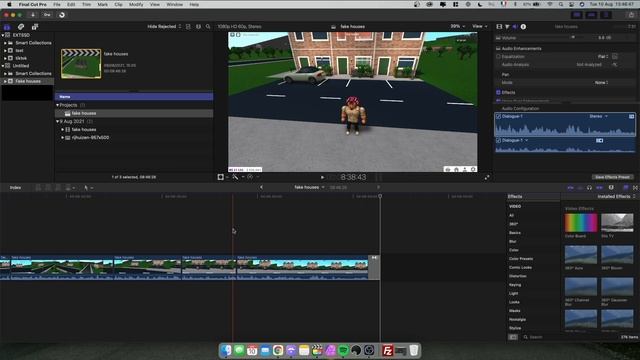
Task: Click the Equalization controls icon
Action: point(615,56)
